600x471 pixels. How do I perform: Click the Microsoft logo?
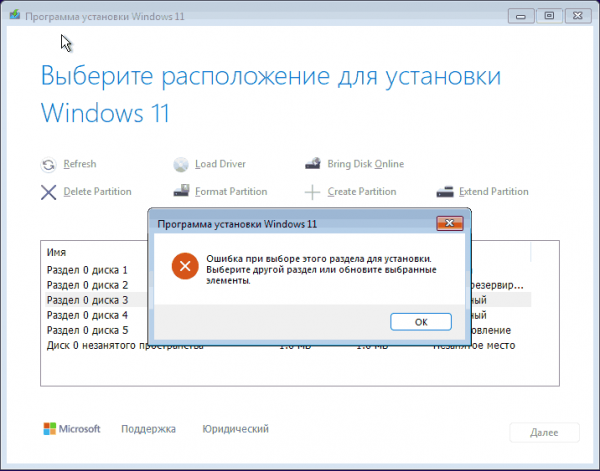[x=72, y=429]
